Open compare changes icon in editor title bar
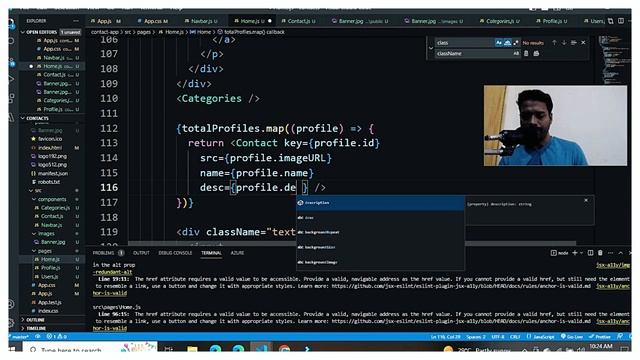The image size is (640, 360). [x=611, y=21]
